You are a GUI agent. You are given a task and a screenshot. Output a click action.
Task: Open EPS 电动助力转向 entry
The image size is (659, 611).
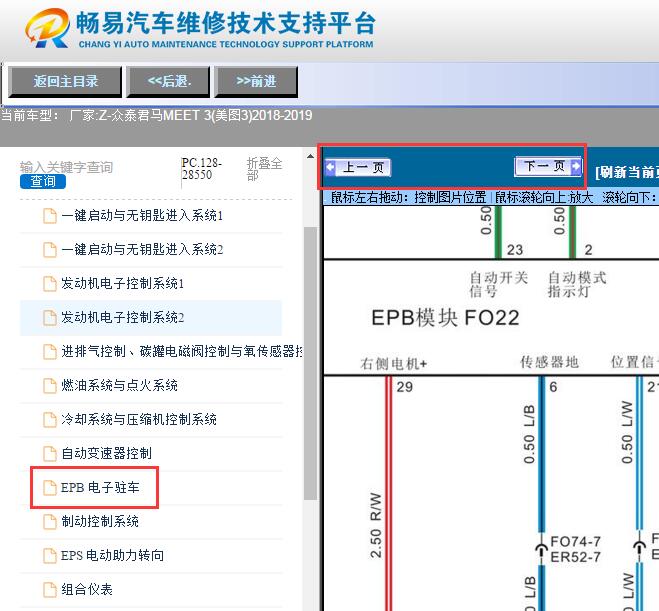tap(112, 556)
